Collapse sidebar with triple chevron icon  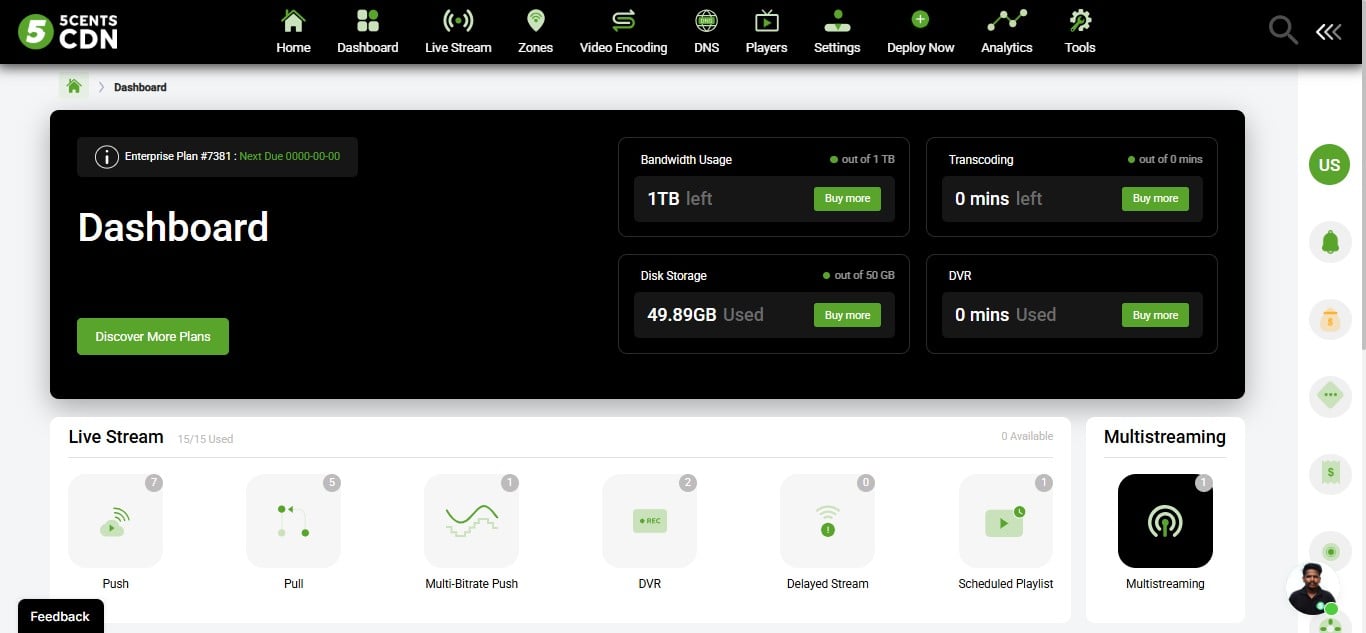point(1329,32)
